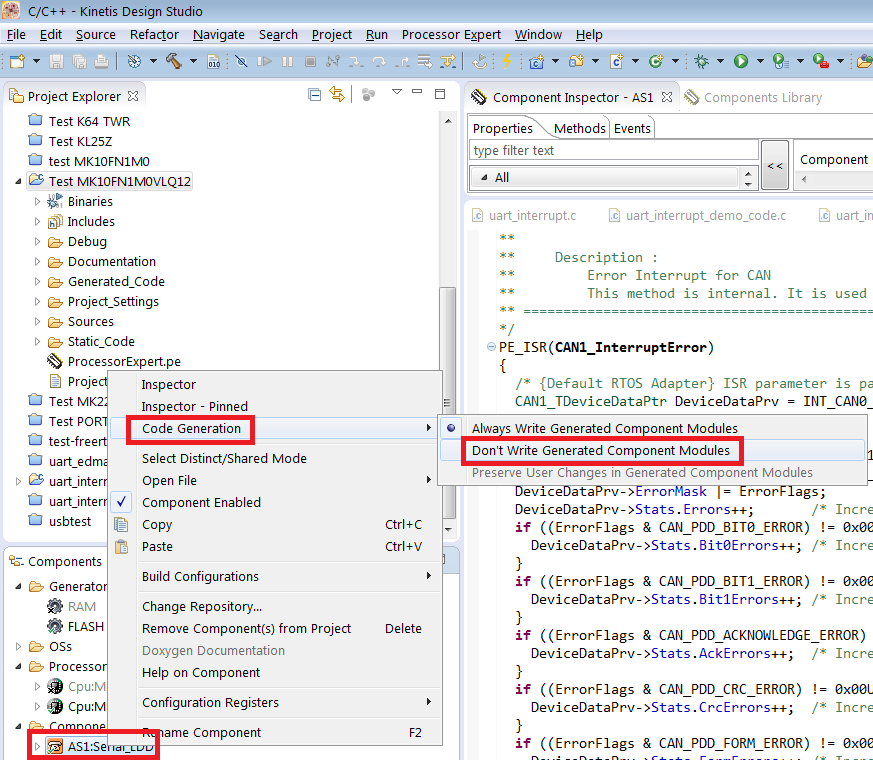The height and width of the screenshot is (760, 873).
Task: Collapse the Test MK10FN1M0VLQ12 project
Action: 18,182
